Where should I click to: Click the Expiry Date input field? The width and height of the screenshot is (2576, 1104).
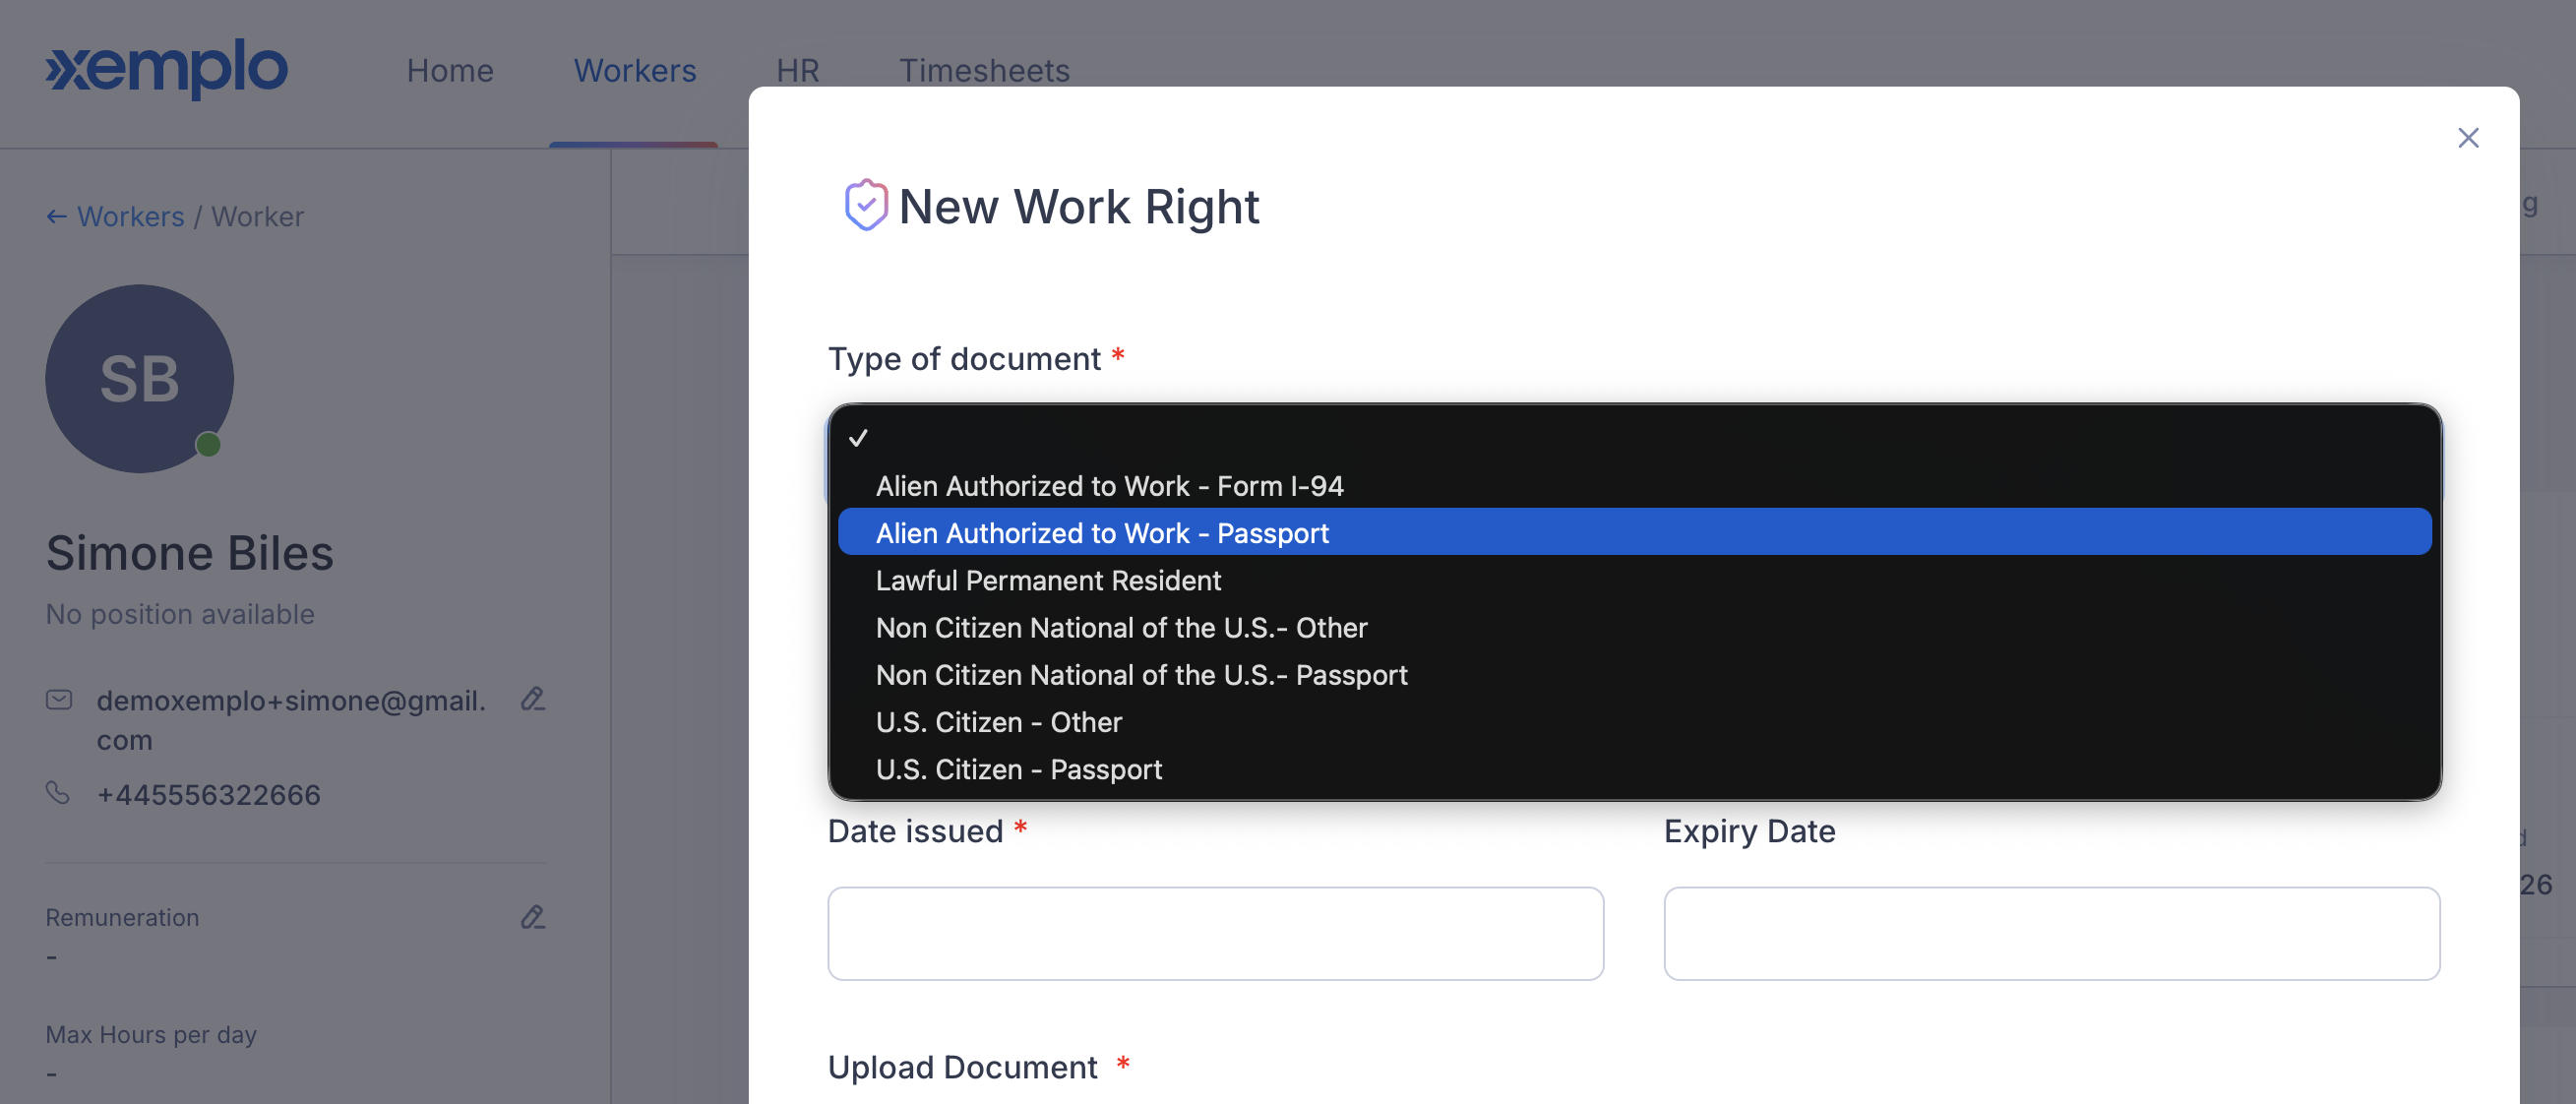[2051, 933]
